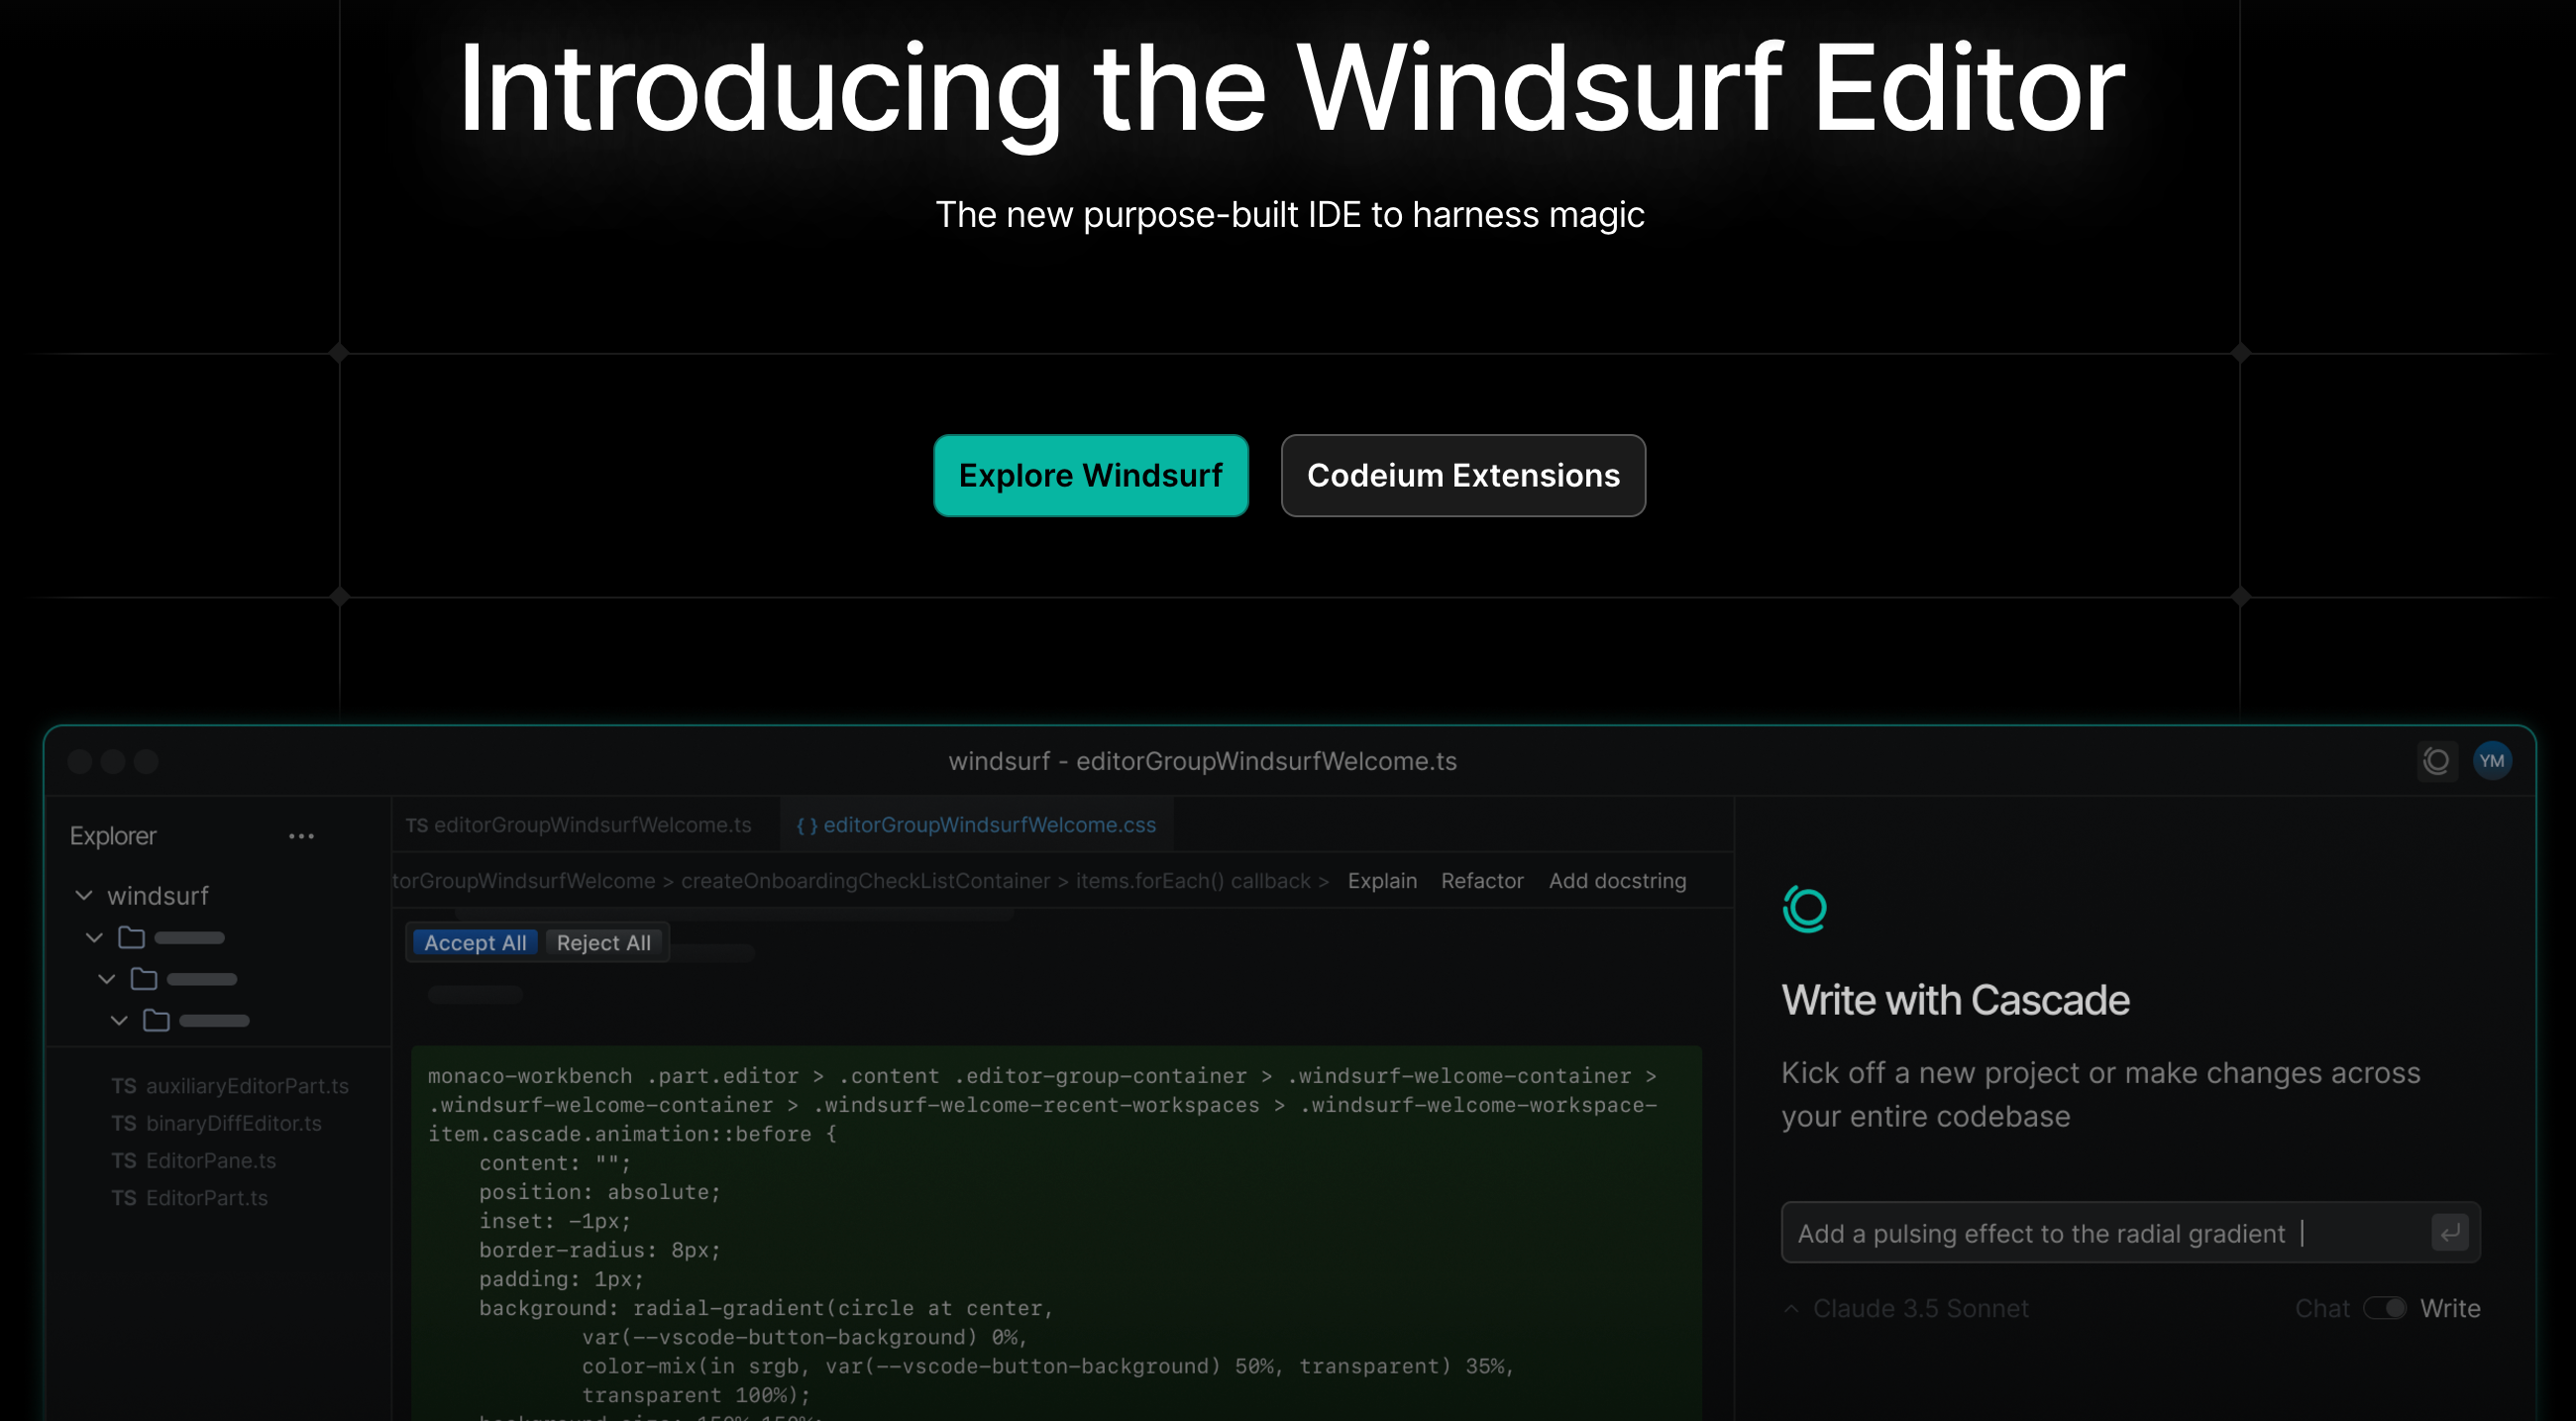The width and height of the screenshot is (2576, 1421).
Task: Click the TS icon of EditorPart.ts
Action: (x=123, y=1198)
